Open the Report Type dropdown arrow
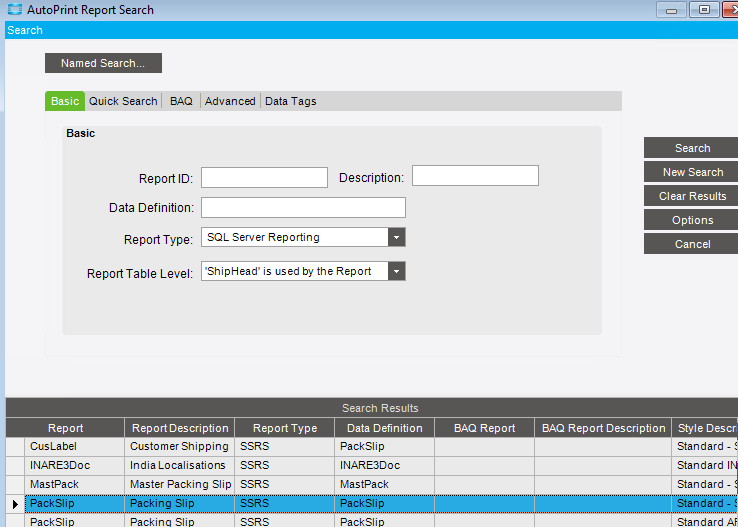 click(x=396, y=237)
